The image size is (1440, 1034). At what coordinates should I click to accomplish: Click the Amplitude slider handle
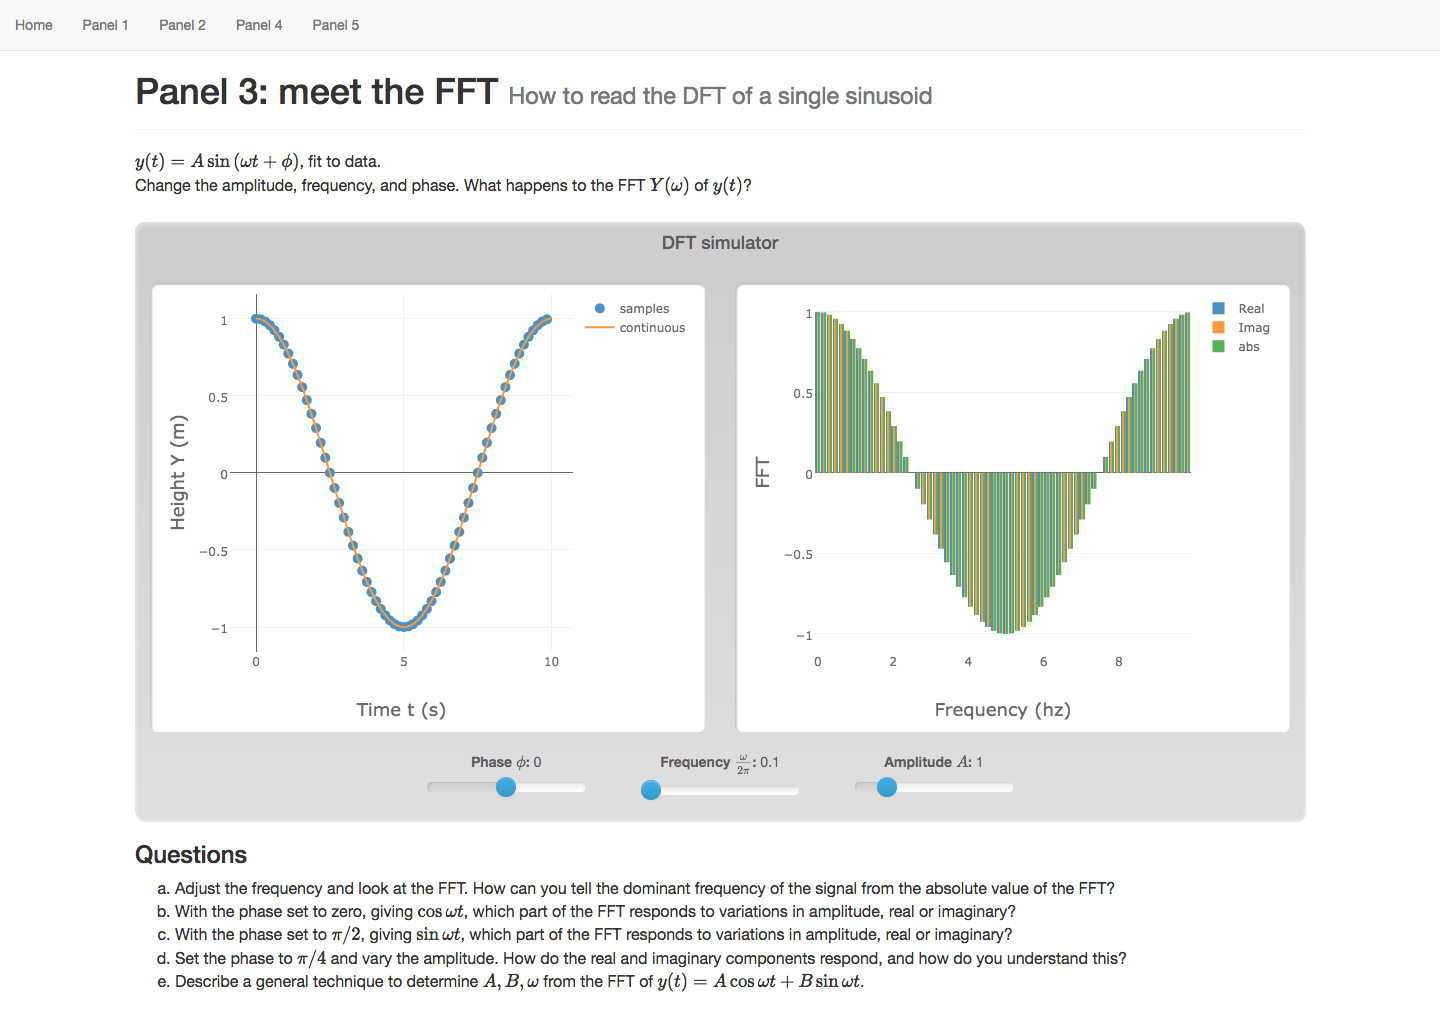(x=887, y=787)
